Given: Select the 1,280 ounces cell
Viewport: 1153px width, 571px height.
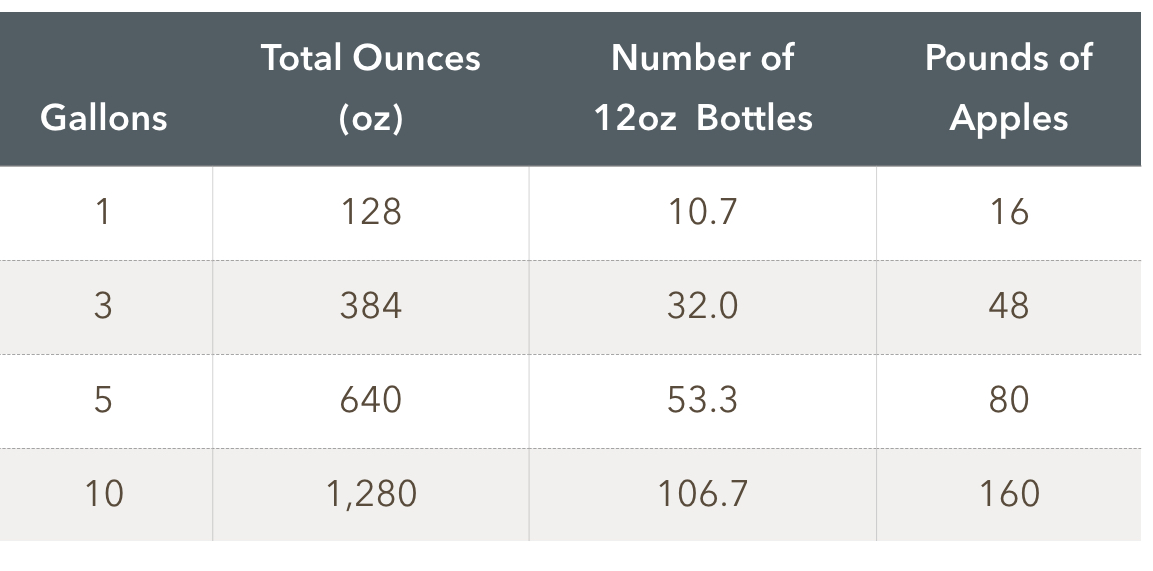Looking at the screenshot, I should (371, 494).
